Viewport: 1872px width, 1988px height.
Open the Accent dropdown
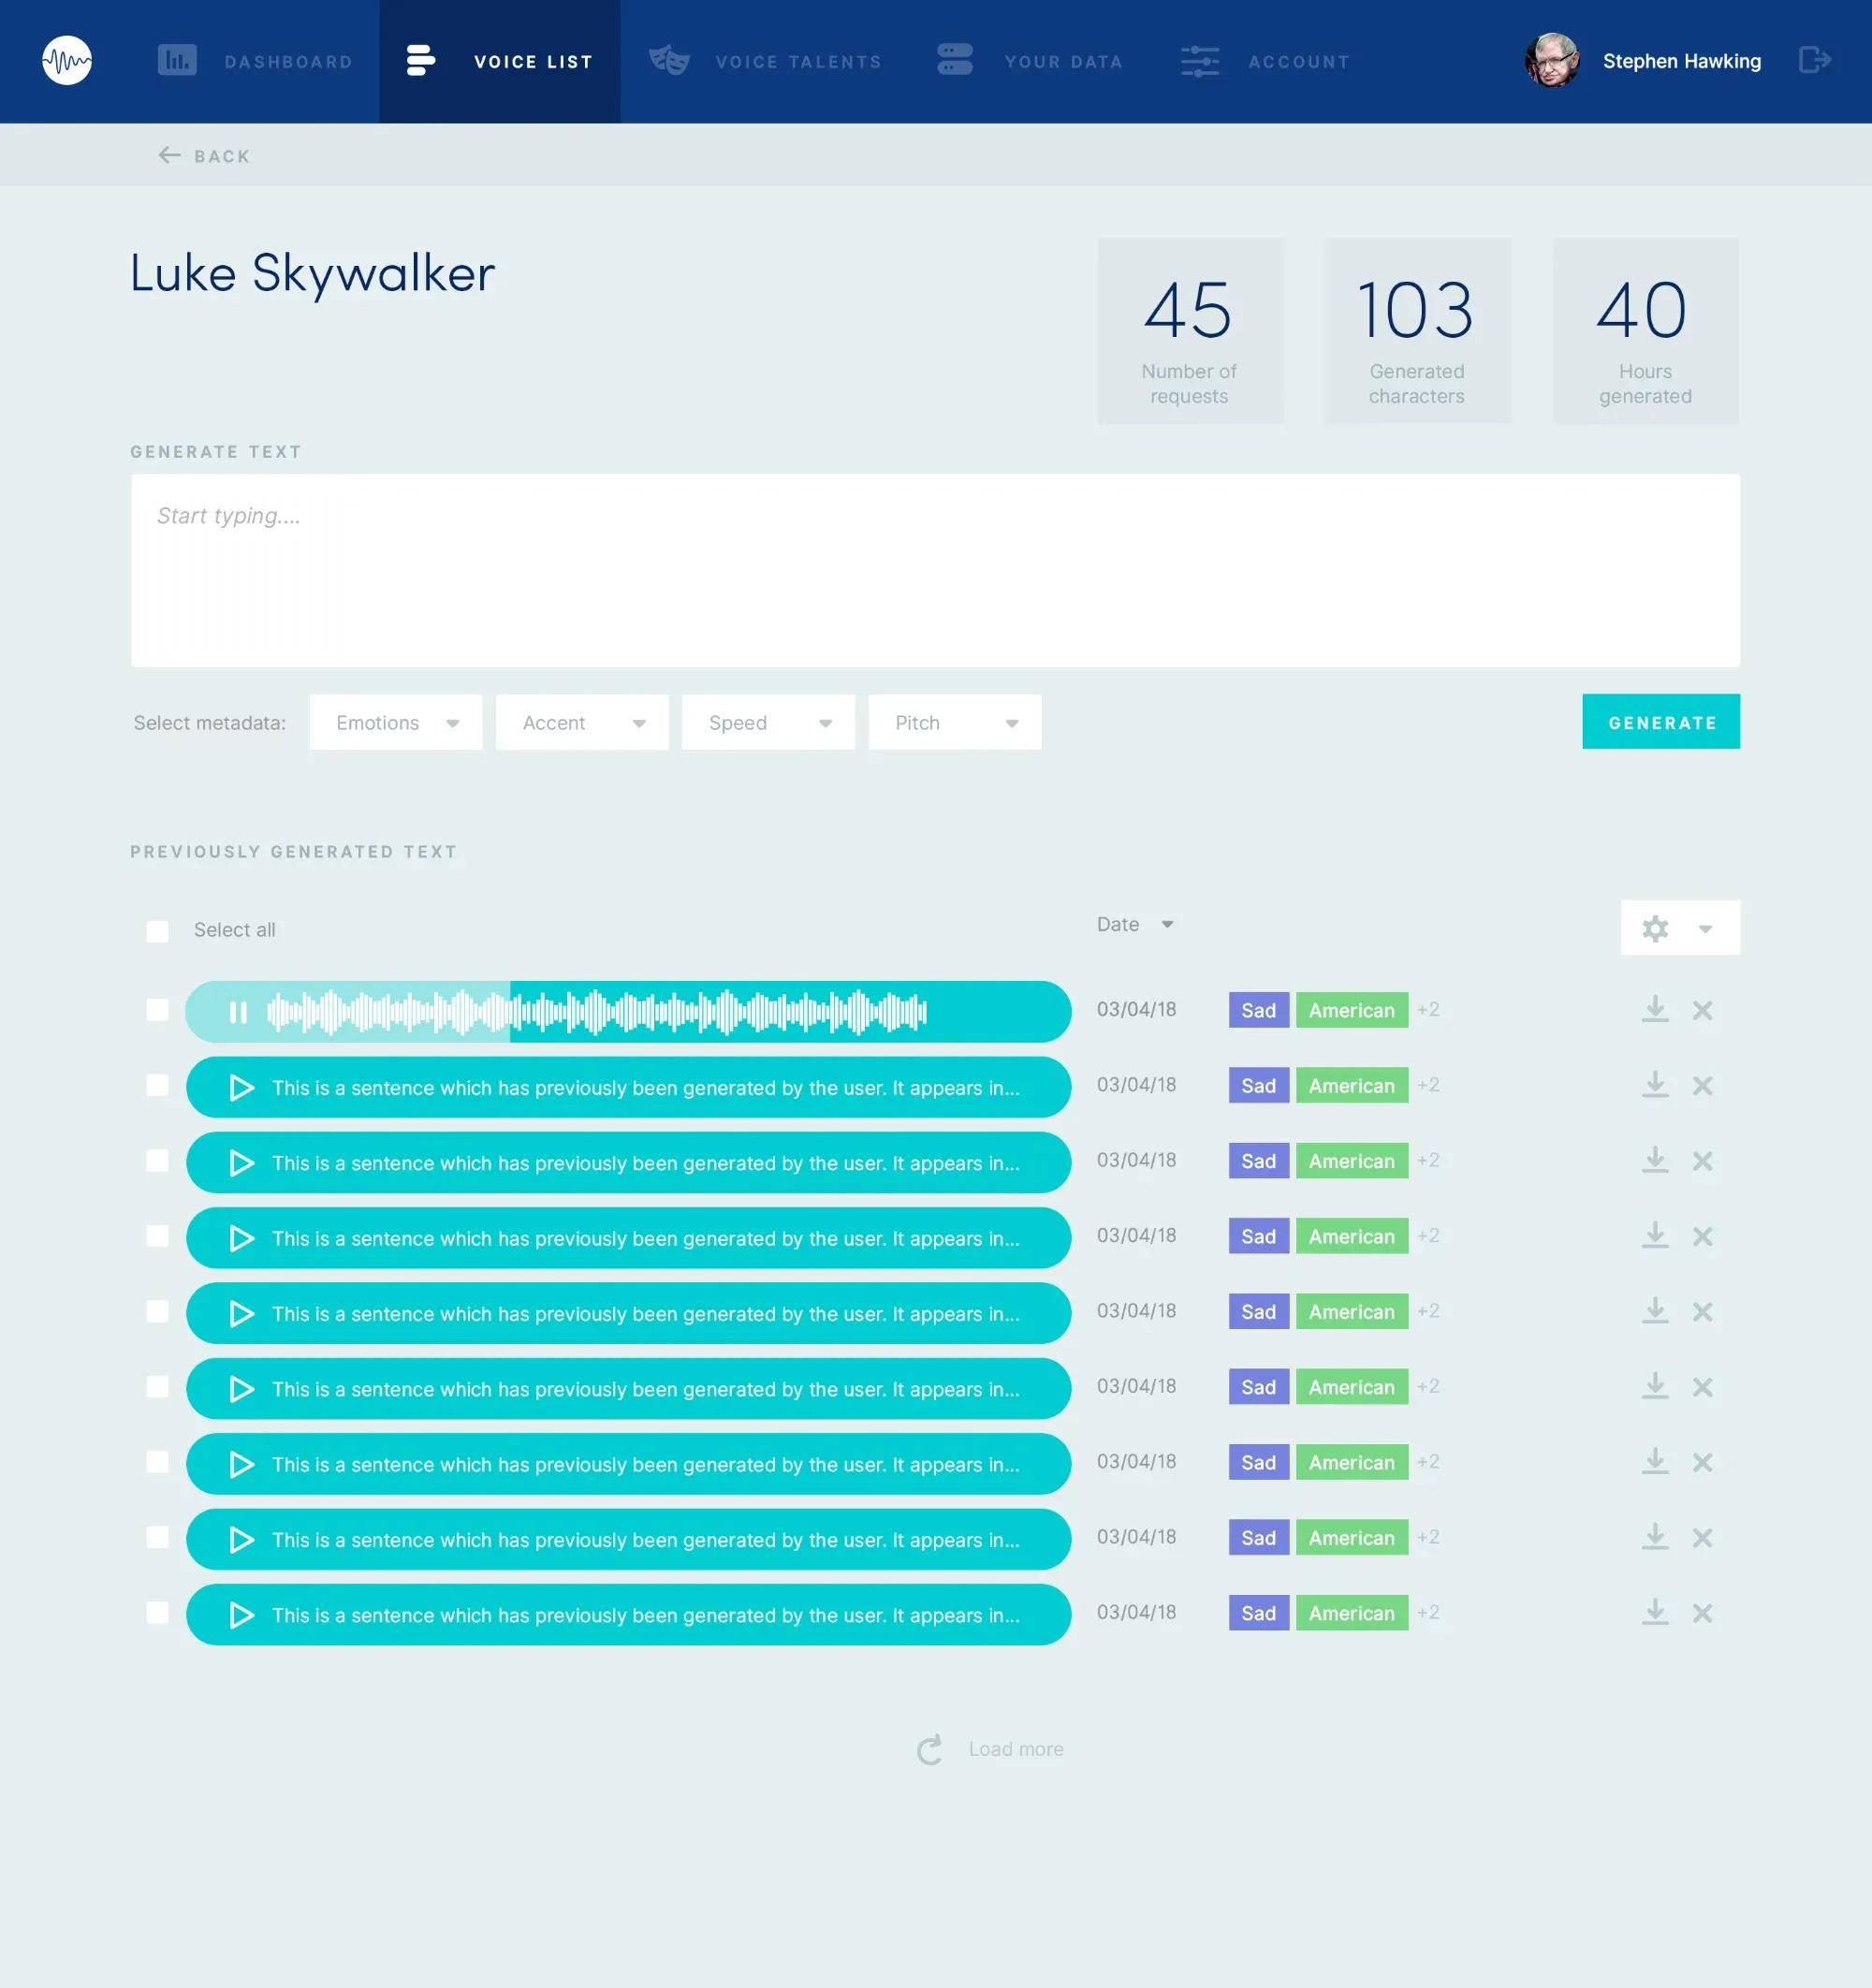coord(582,722)
